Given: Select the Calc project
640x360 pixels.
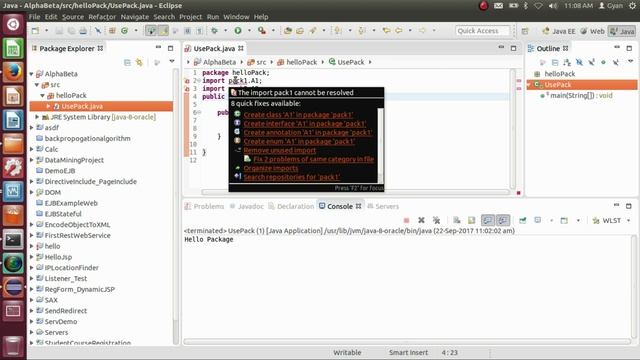Looking at the screenshot, I should tap(51, 149).
